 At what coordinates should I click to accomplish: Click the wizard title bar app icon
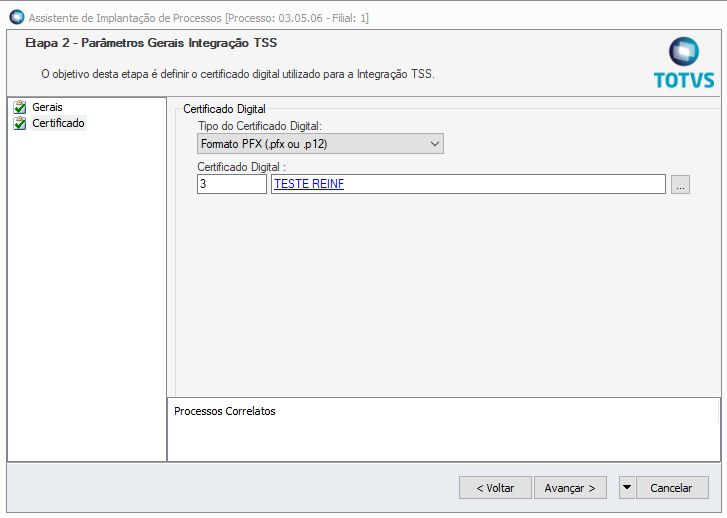point(17,18)
